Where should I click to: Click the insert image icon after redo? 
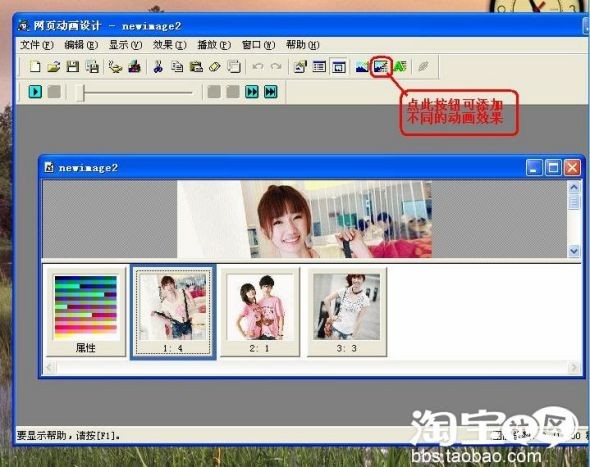click(300, 67)
